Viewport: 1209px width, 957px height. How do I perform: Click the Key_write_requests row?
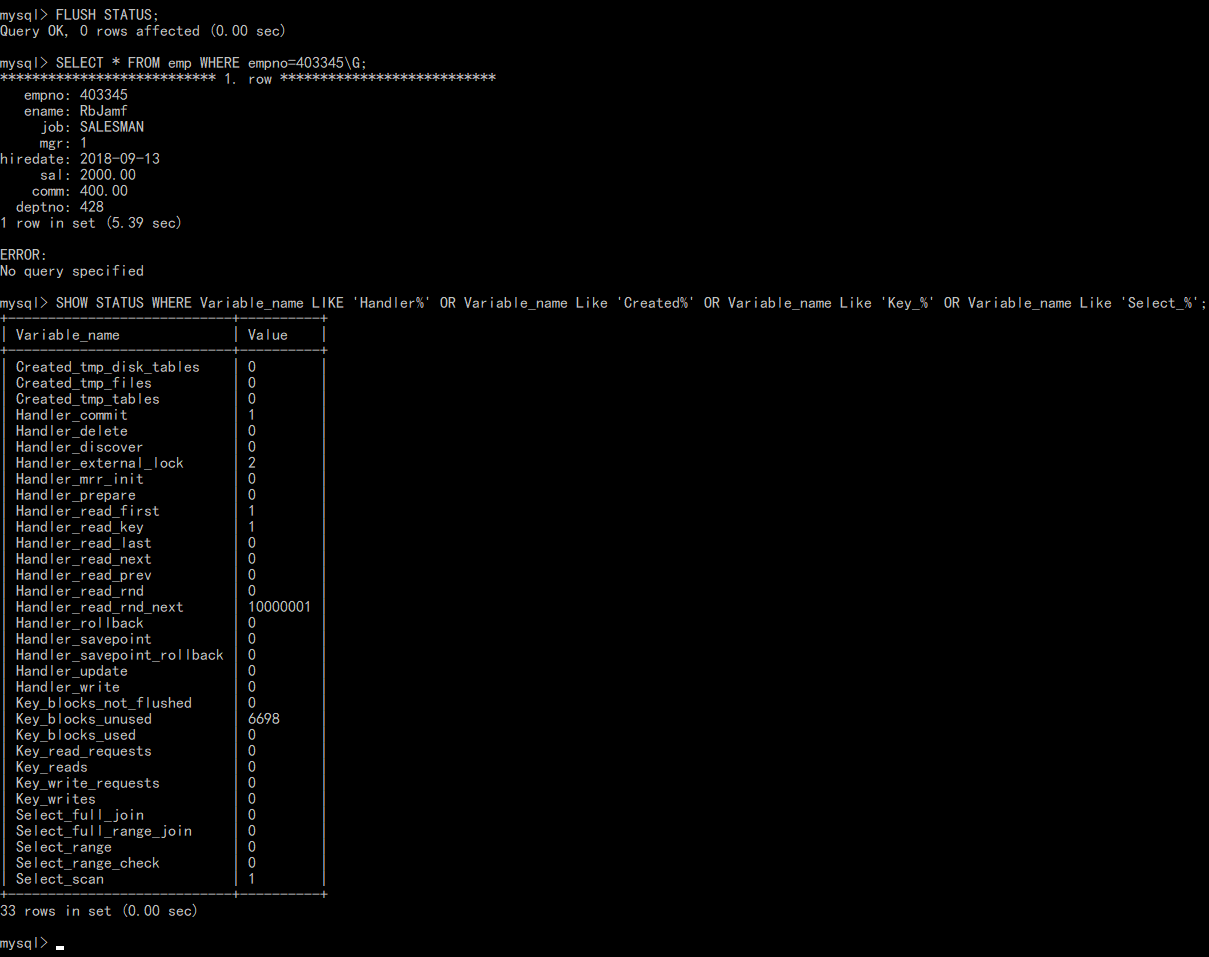[163, 783]
